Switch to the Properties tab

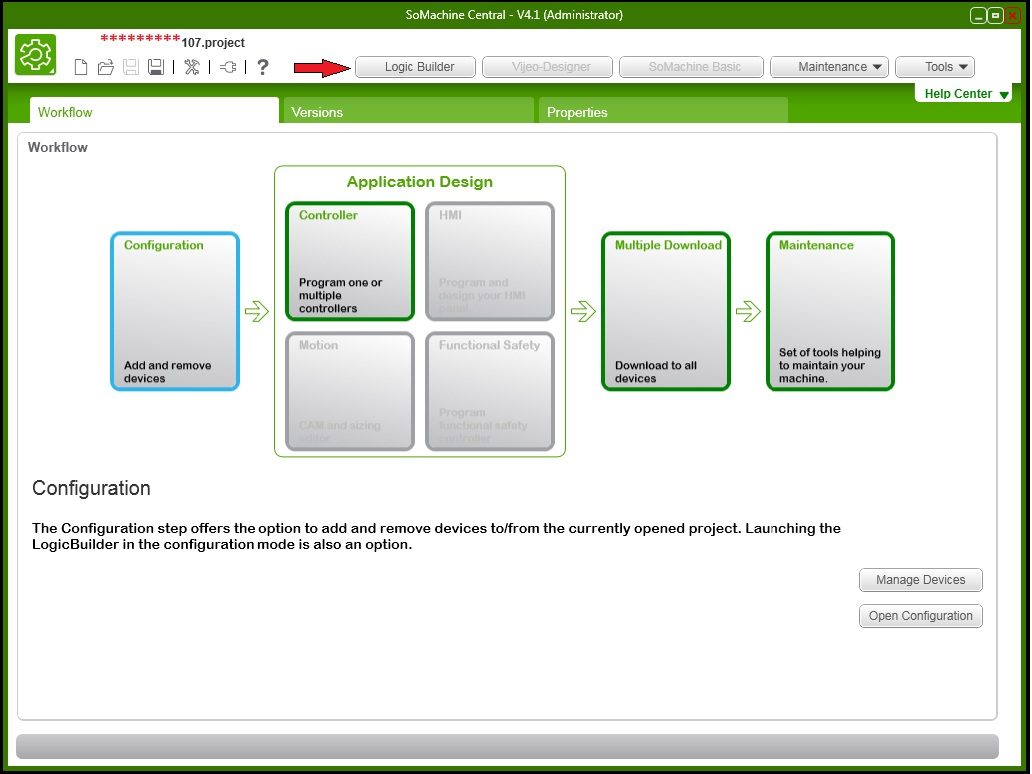663,112
